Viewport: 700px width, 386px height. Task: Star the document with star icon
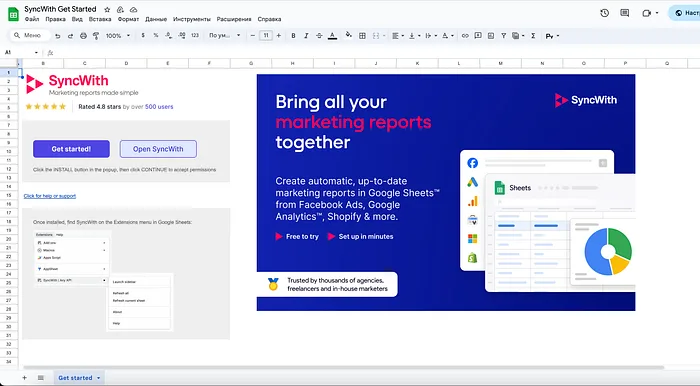coord(107,9)
